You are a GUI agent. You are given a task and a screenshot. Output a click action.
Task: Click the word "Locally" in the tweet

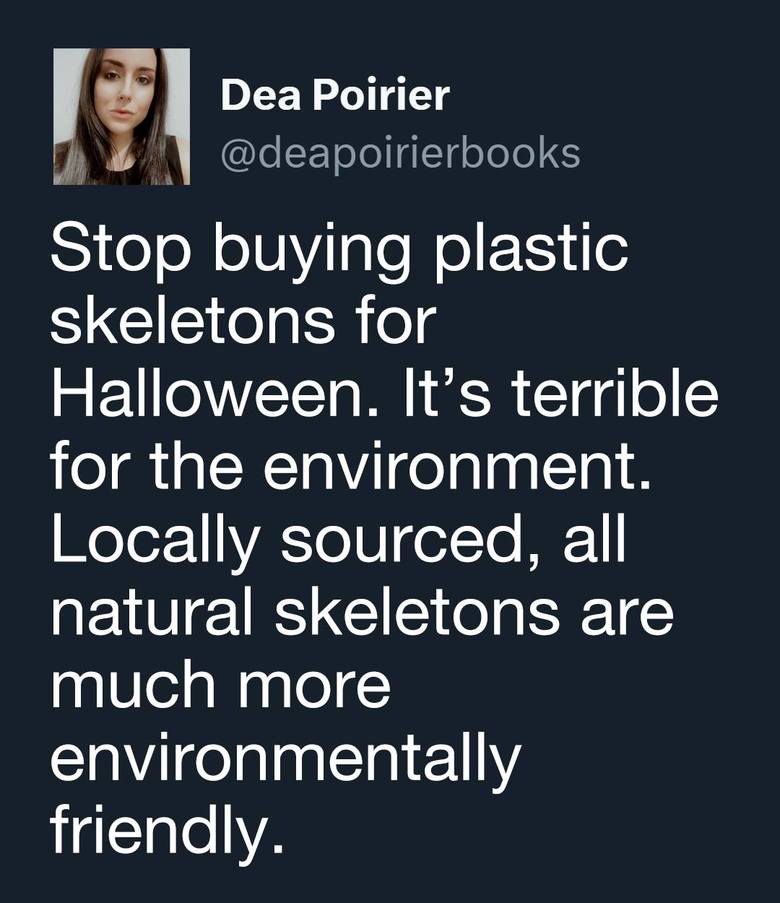(x=154, y=542)
